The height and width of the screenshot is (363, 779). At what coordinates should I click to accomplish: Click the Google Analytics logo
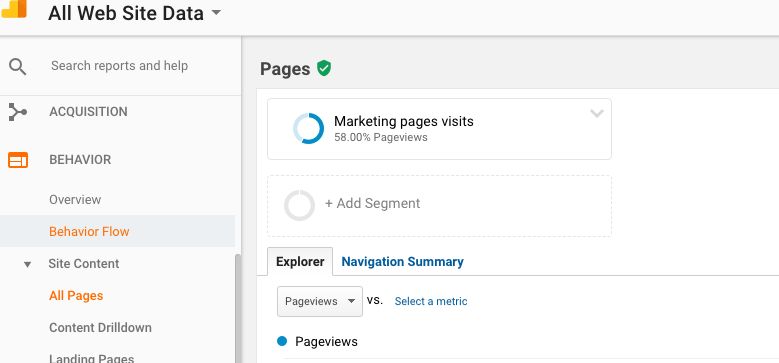(x=14, y=8)
